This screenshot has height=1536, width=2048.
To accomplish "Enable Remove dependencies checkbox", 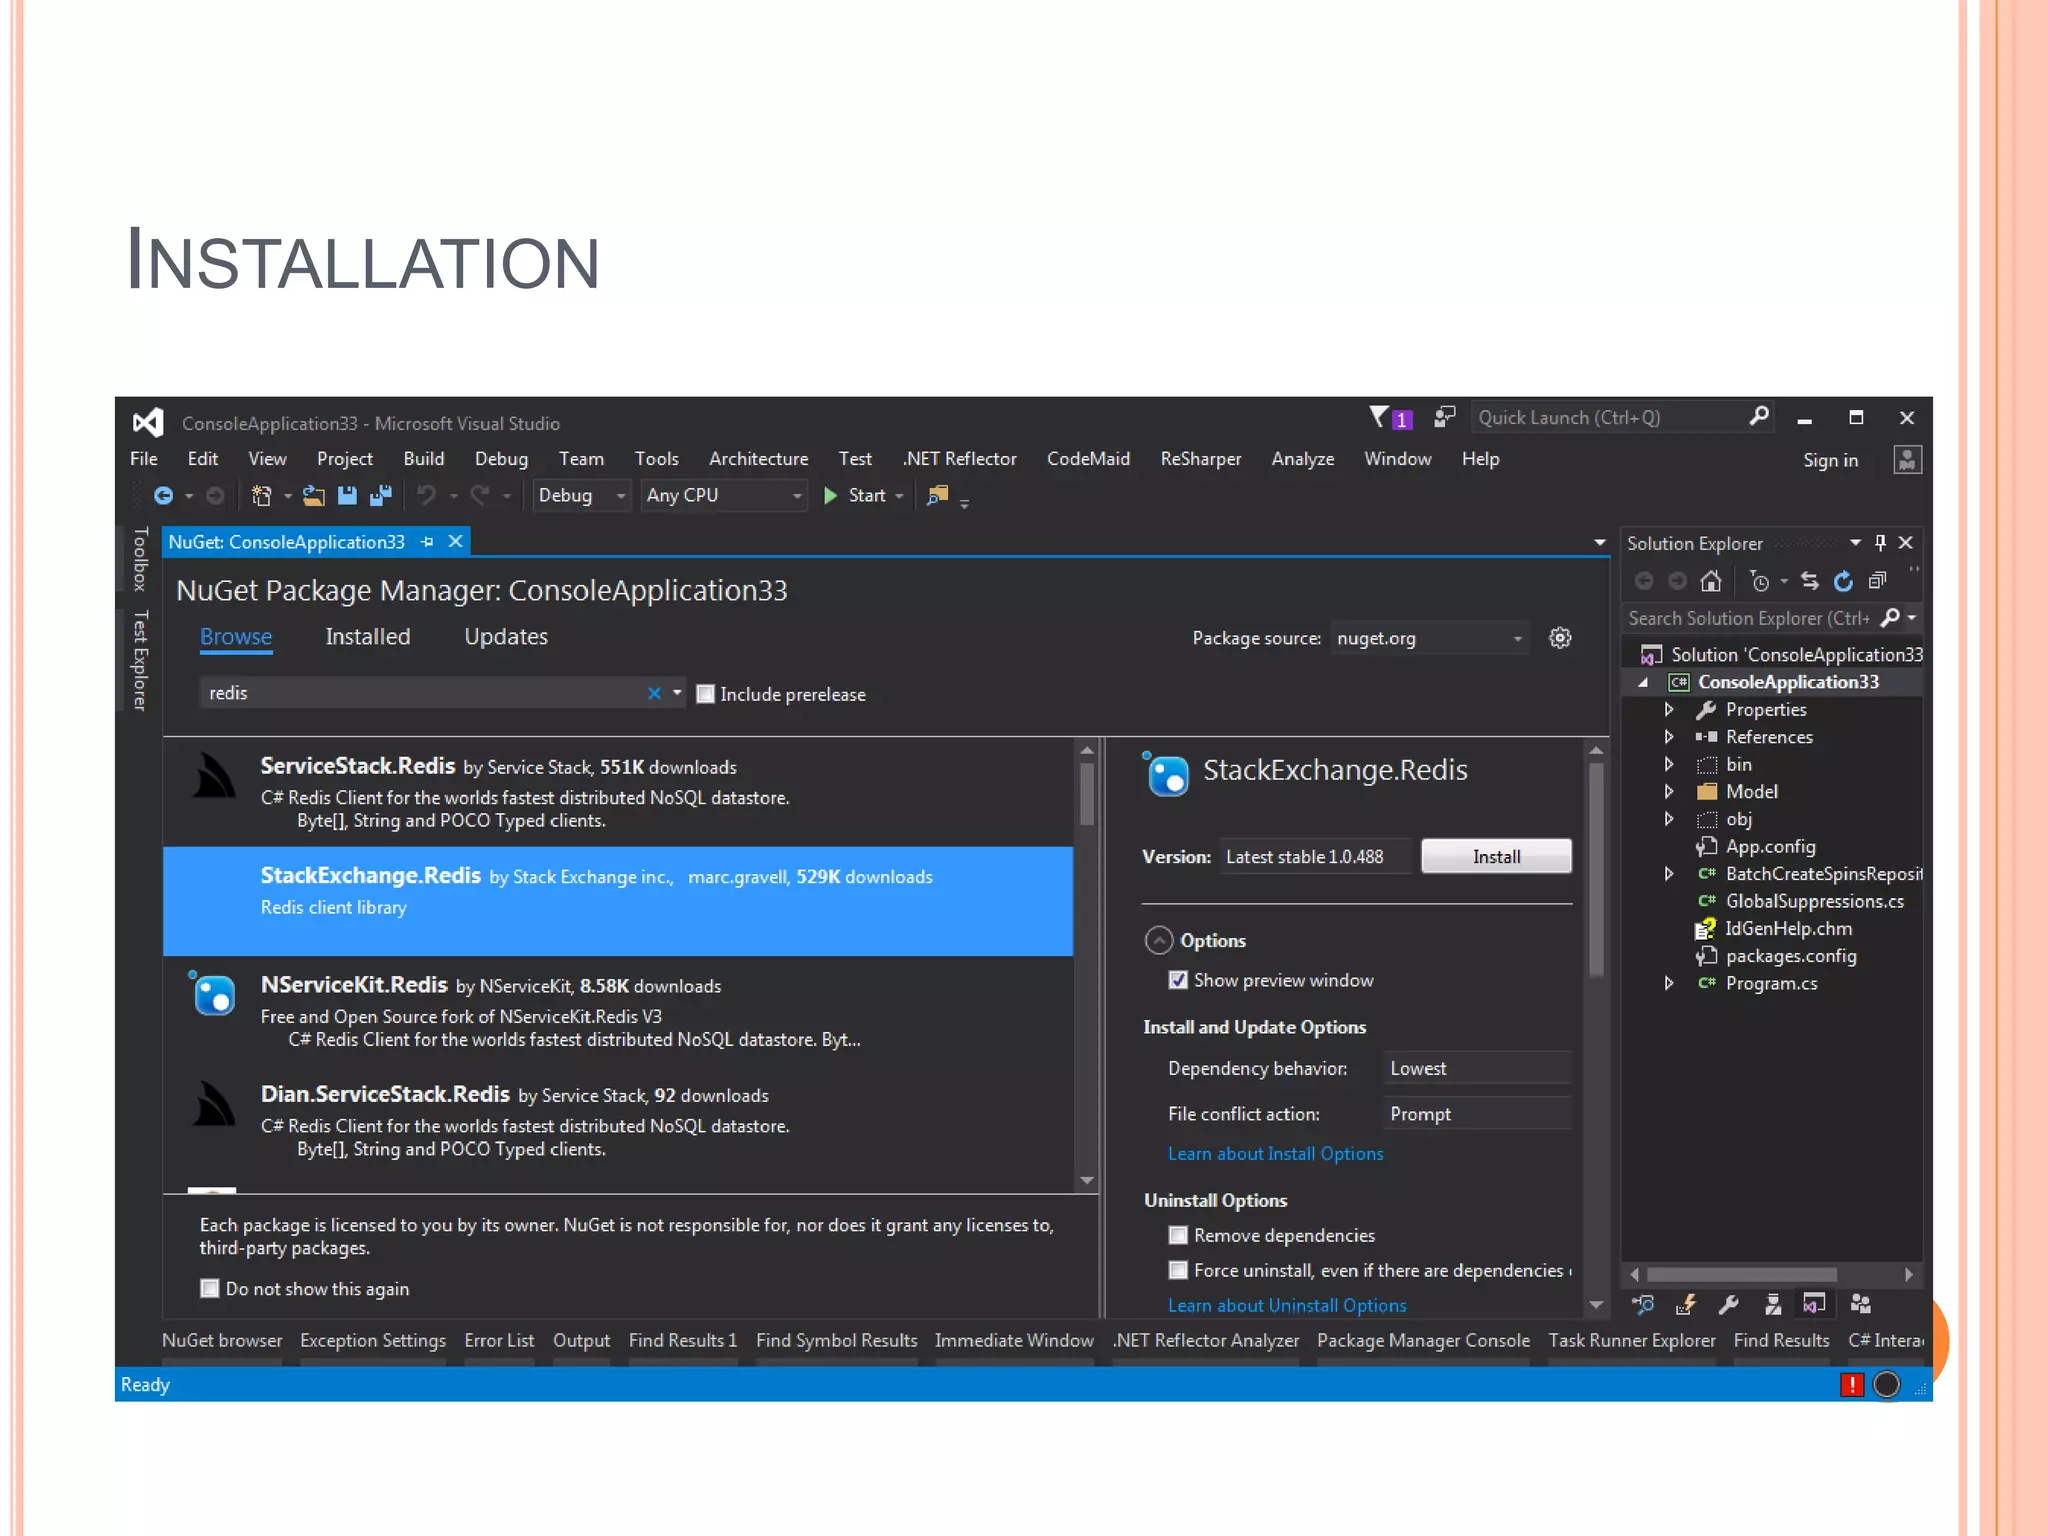I will tap(1178, 1235).
